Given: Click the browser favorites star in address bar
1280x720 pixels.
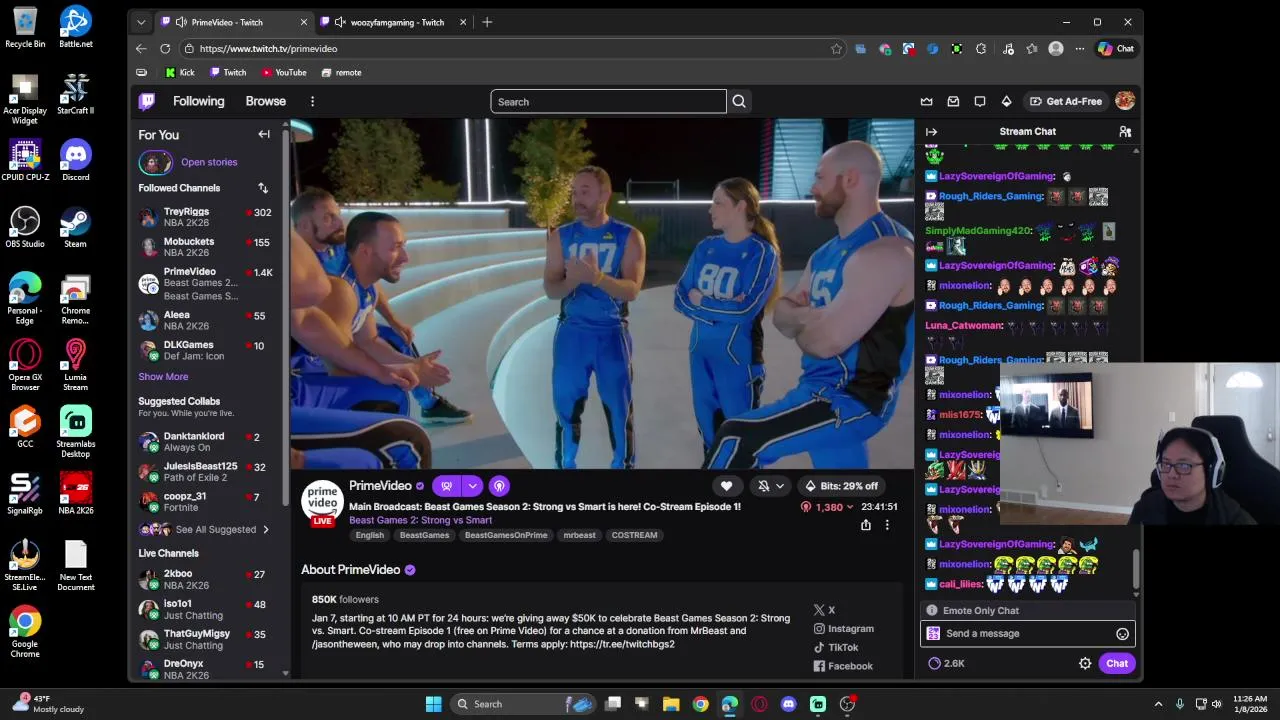Looking at the screenshot, I should click(x=836, y=48).
